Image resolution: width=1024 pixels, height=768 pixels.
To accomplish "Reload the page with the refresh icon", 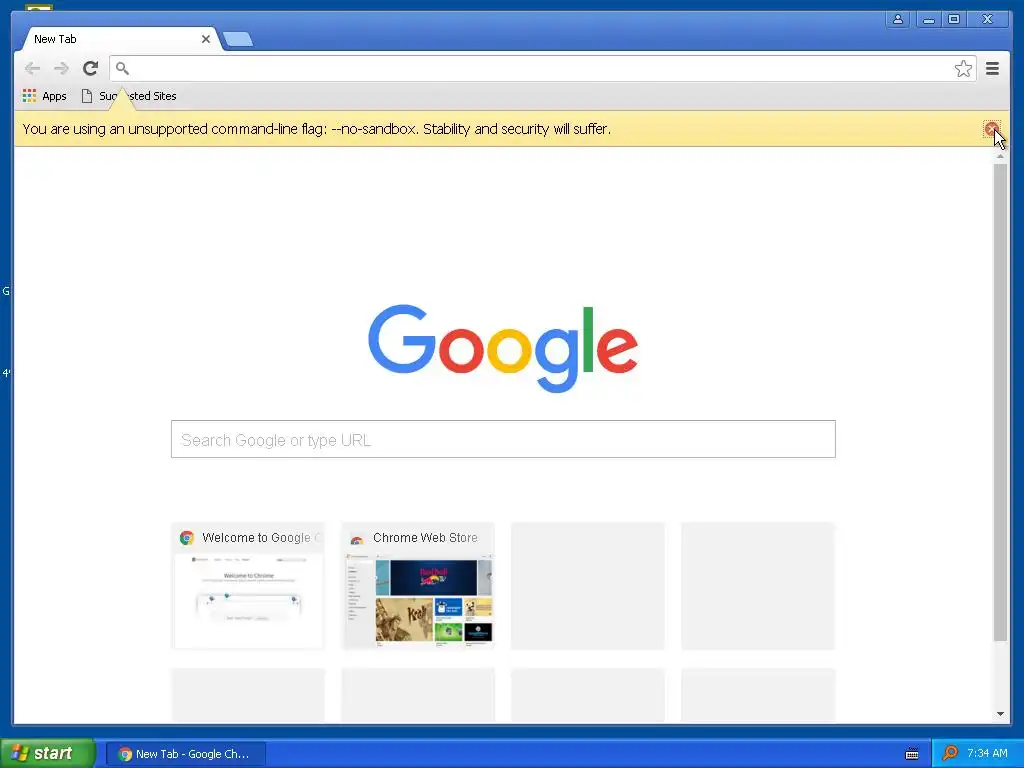I will coord(90,68).
